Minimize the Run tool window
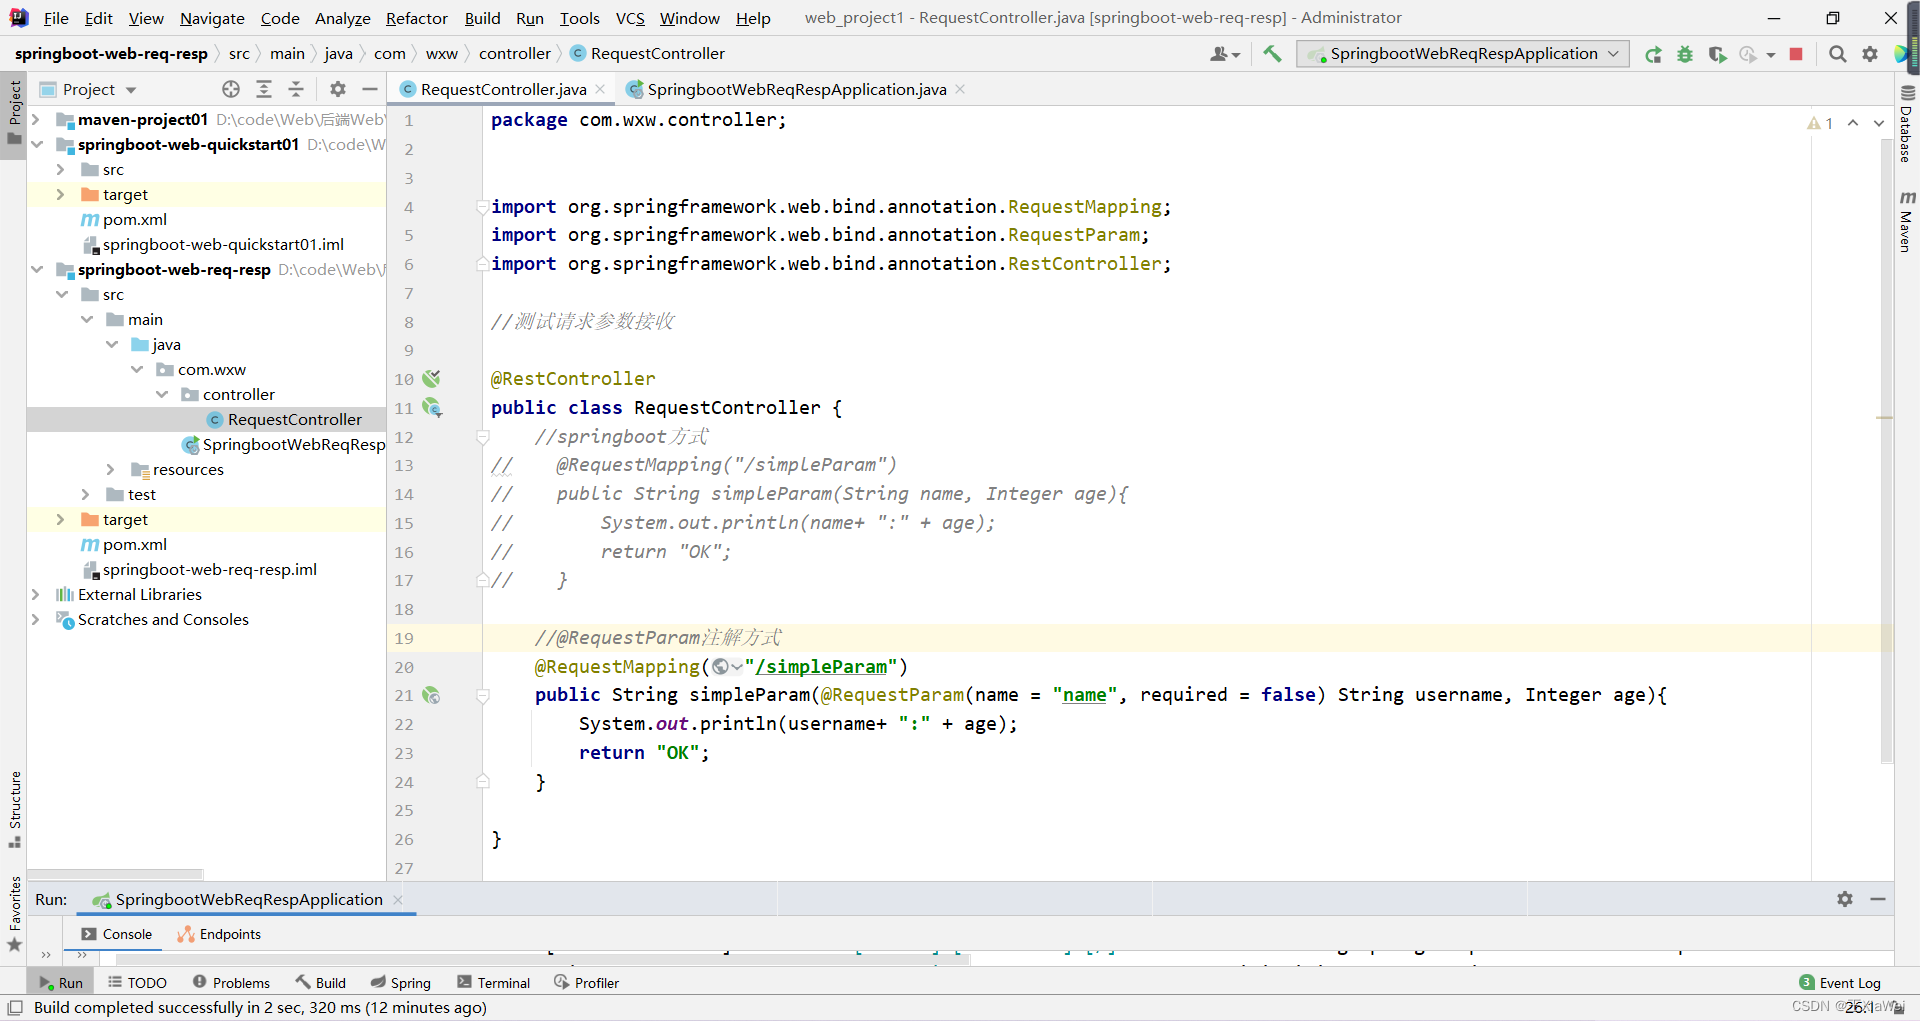The width and height of the screenshot is (1920, 1021). point(1878,899)
